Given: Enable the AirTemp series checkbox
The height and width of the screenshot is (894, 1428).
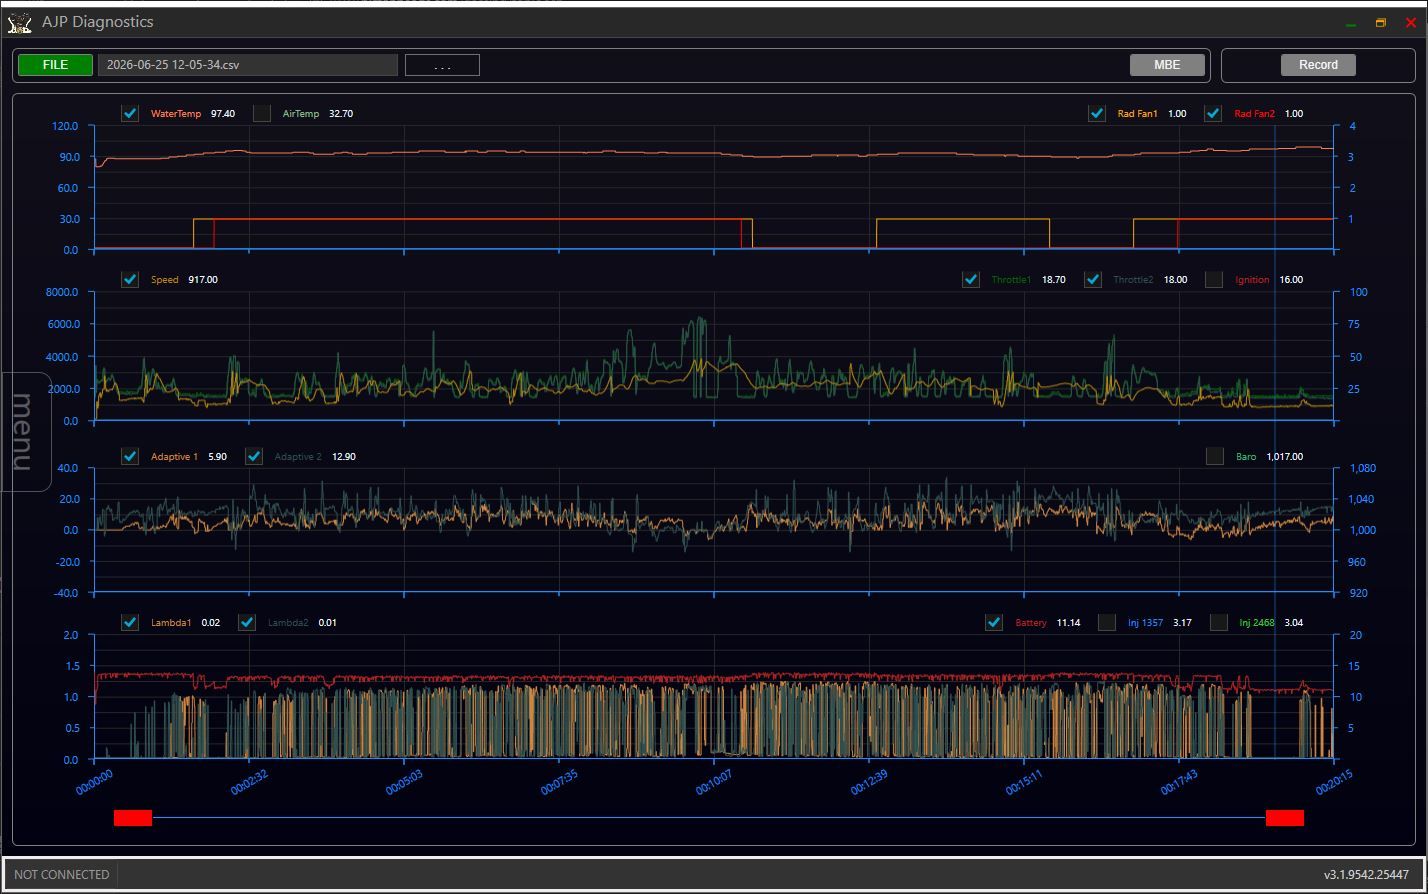Looking at the screenshot, I should 262,113.
